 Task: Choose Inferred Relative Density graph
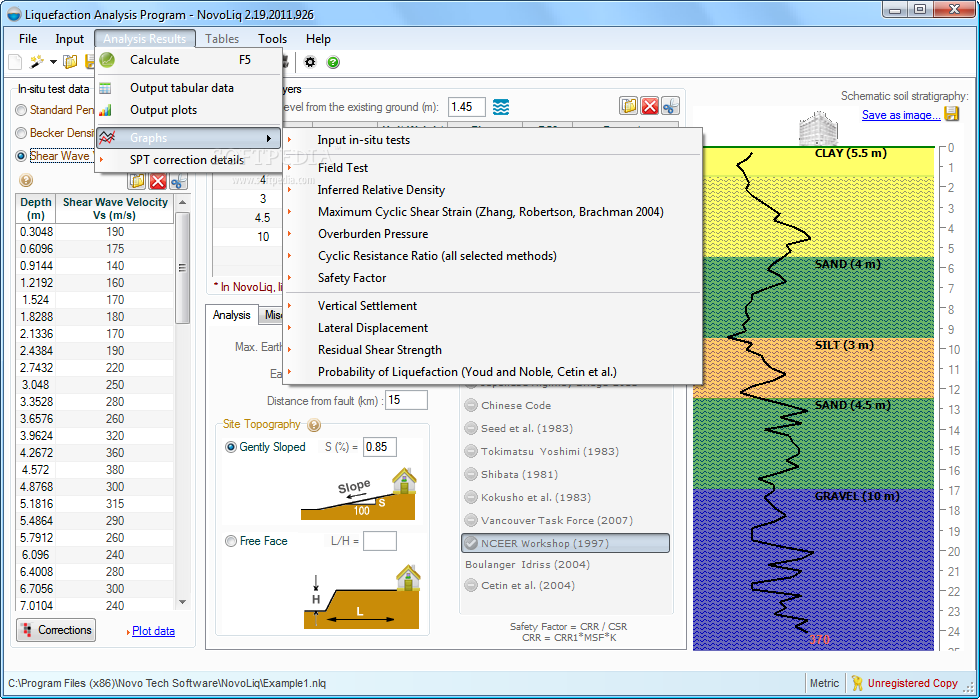click(492, 190)
